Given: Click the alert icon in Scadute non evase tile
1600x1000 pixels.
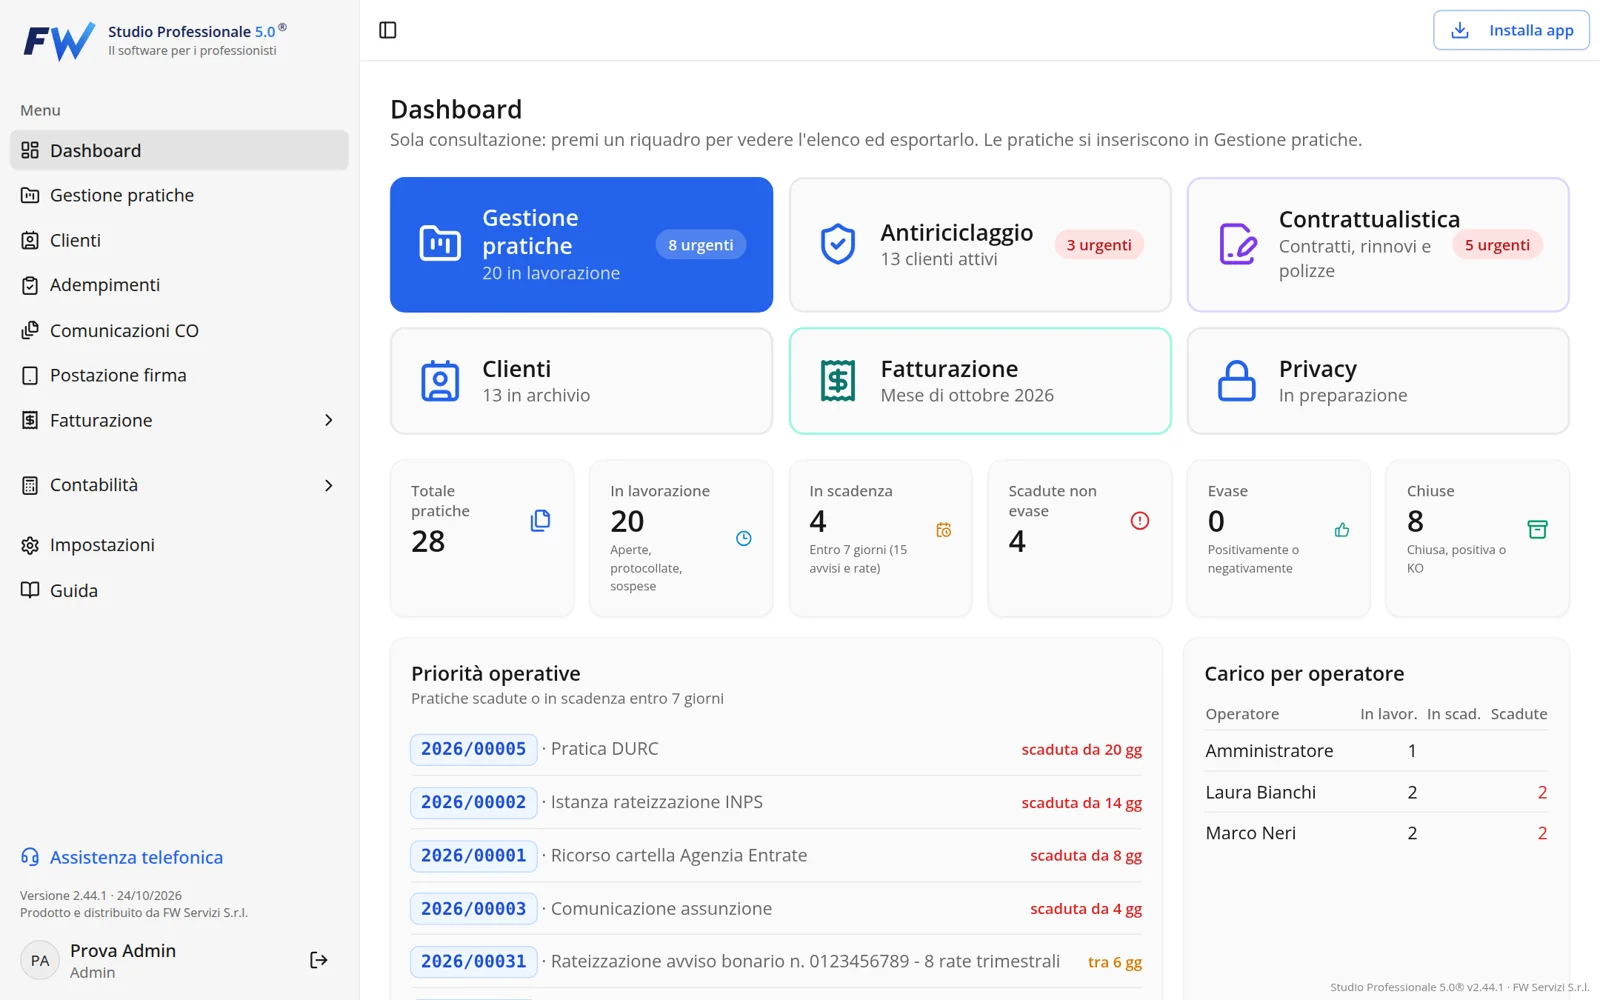Looking at the screenshot, I should click(x=1140, y=520).
